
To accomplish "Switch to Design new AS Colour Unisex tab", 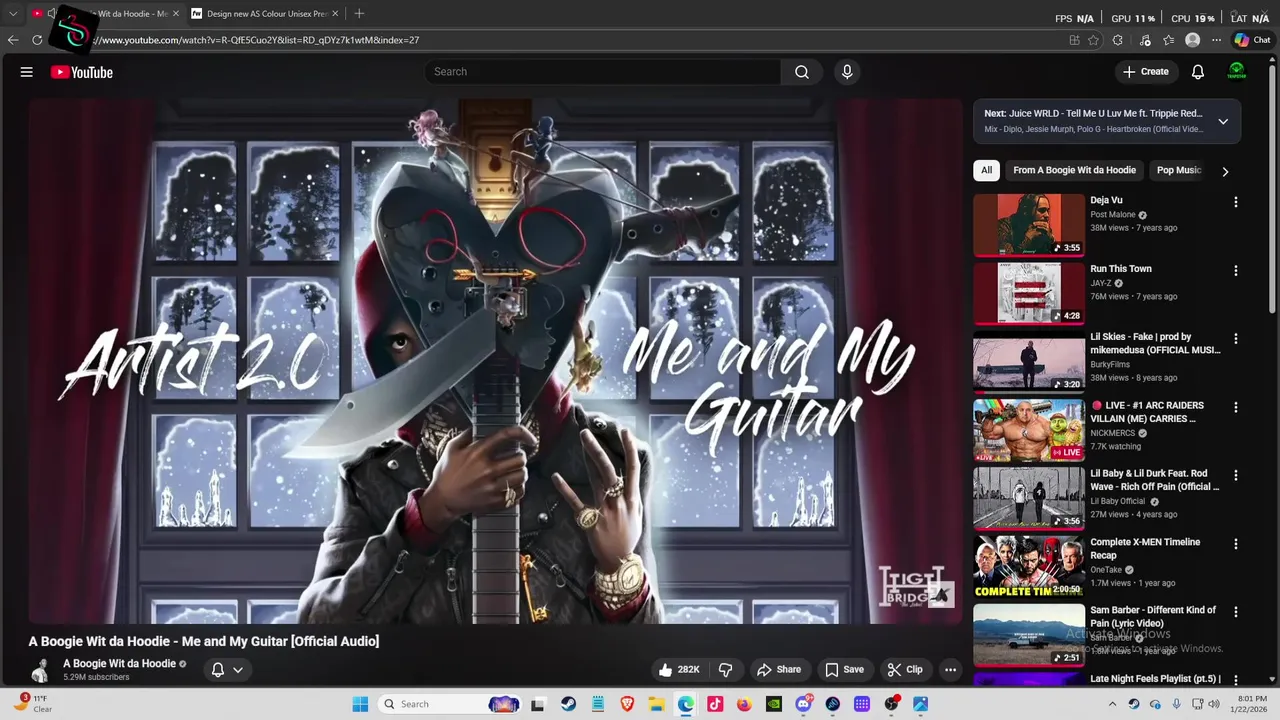I will (x=265, y=14).
